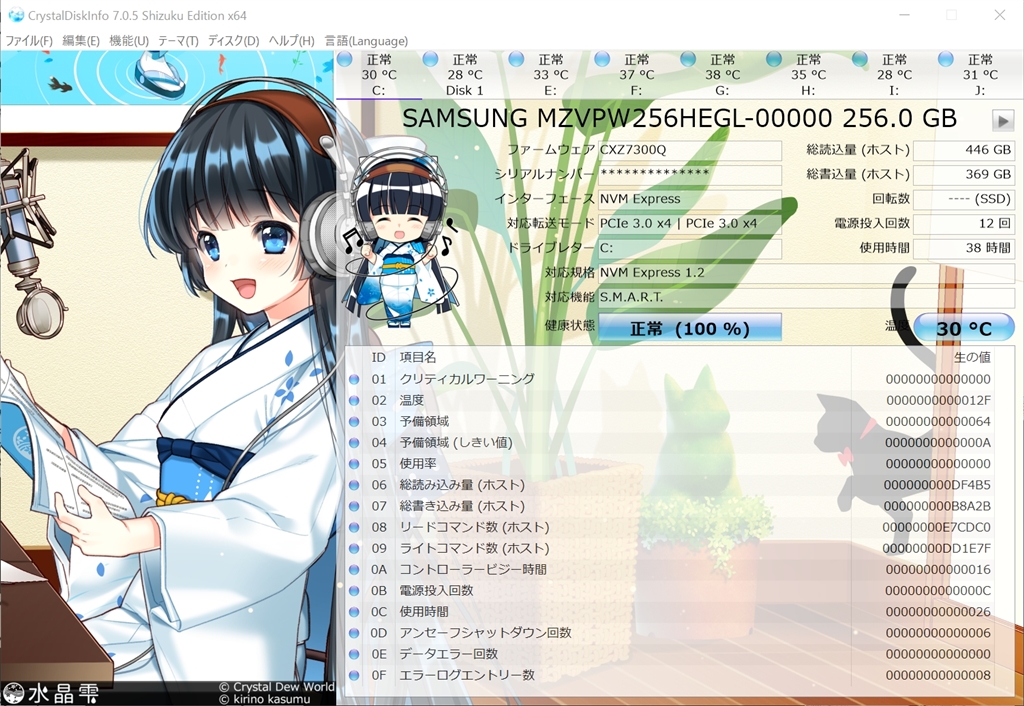Open the ディスク(D) menu

click(x=233, y=40)
